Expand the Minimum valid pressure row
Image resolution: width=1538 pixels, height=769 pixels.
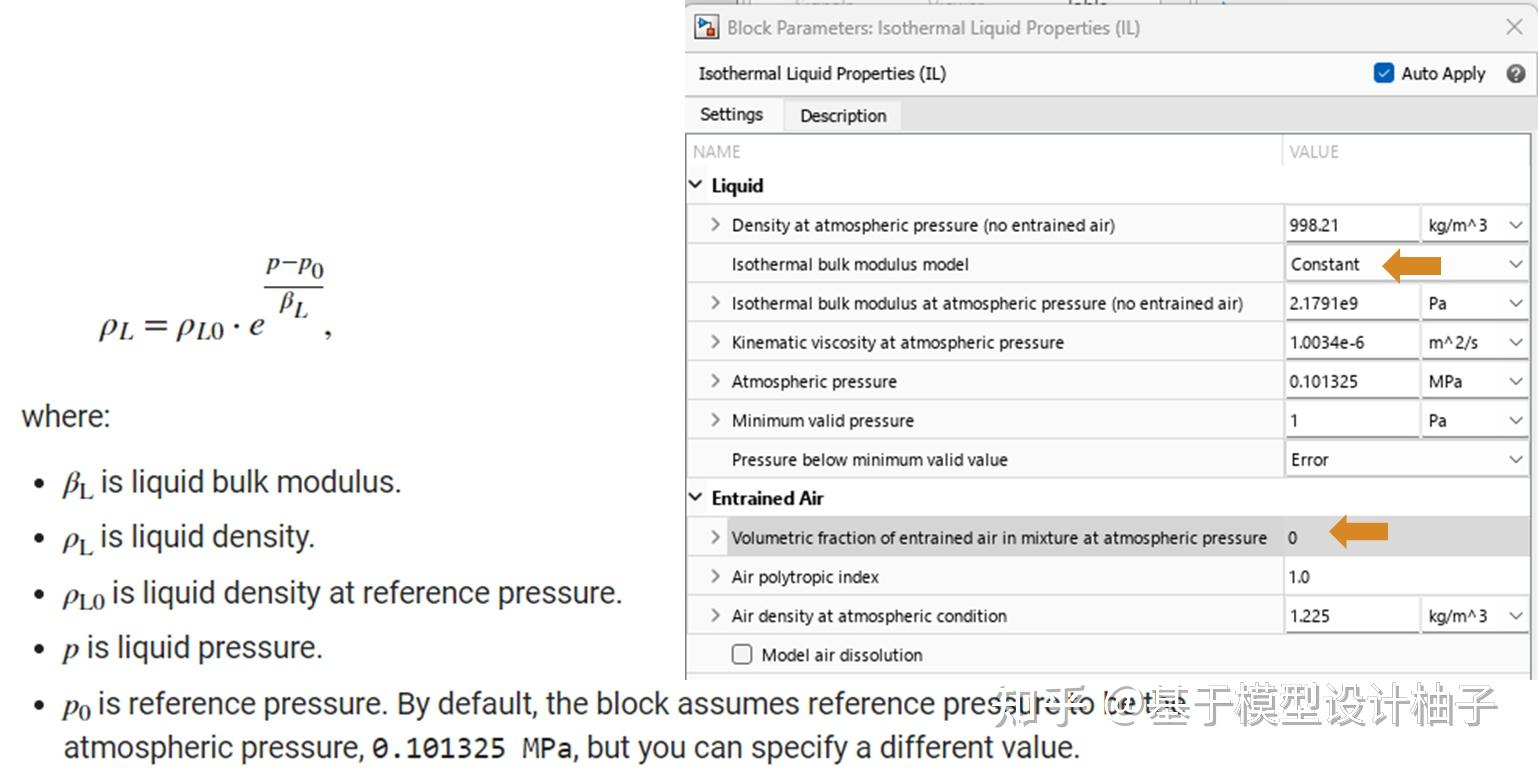click(715, 421)
